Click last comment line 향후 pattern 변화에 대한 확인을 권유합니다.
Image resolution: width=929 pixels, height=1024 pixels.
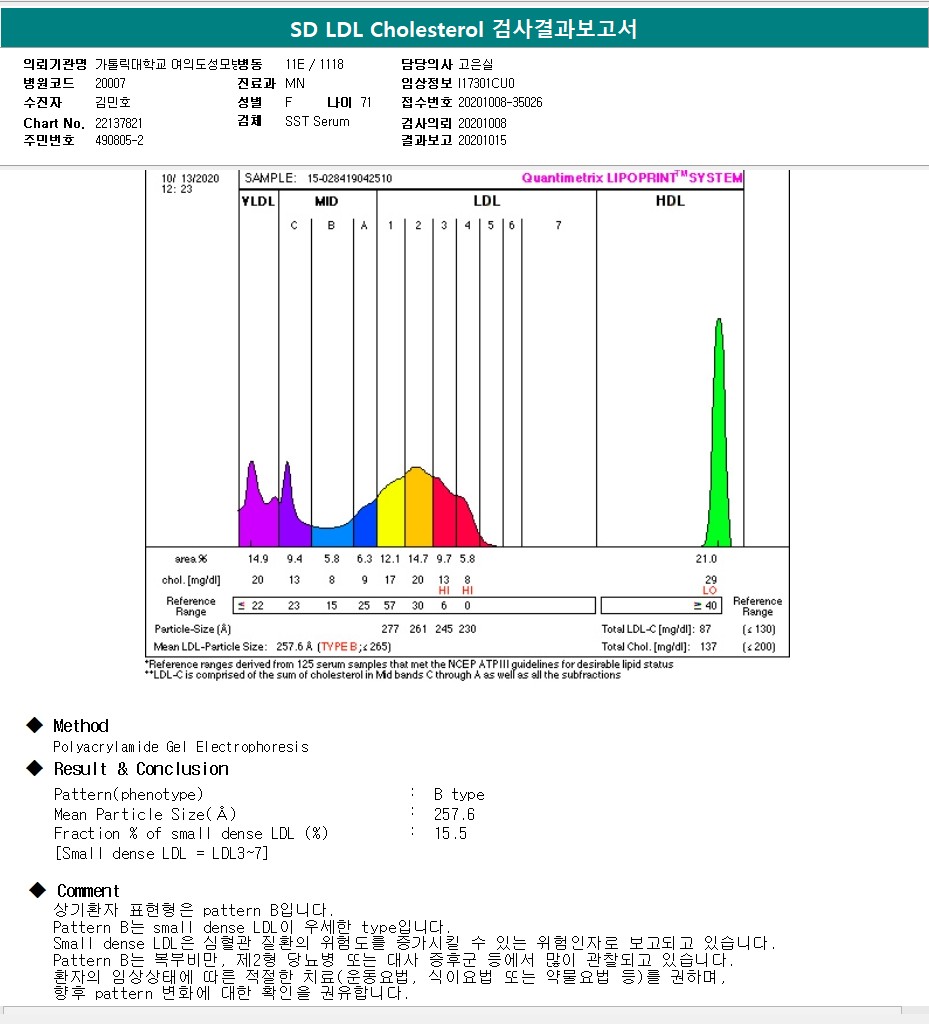click(231, 993)
